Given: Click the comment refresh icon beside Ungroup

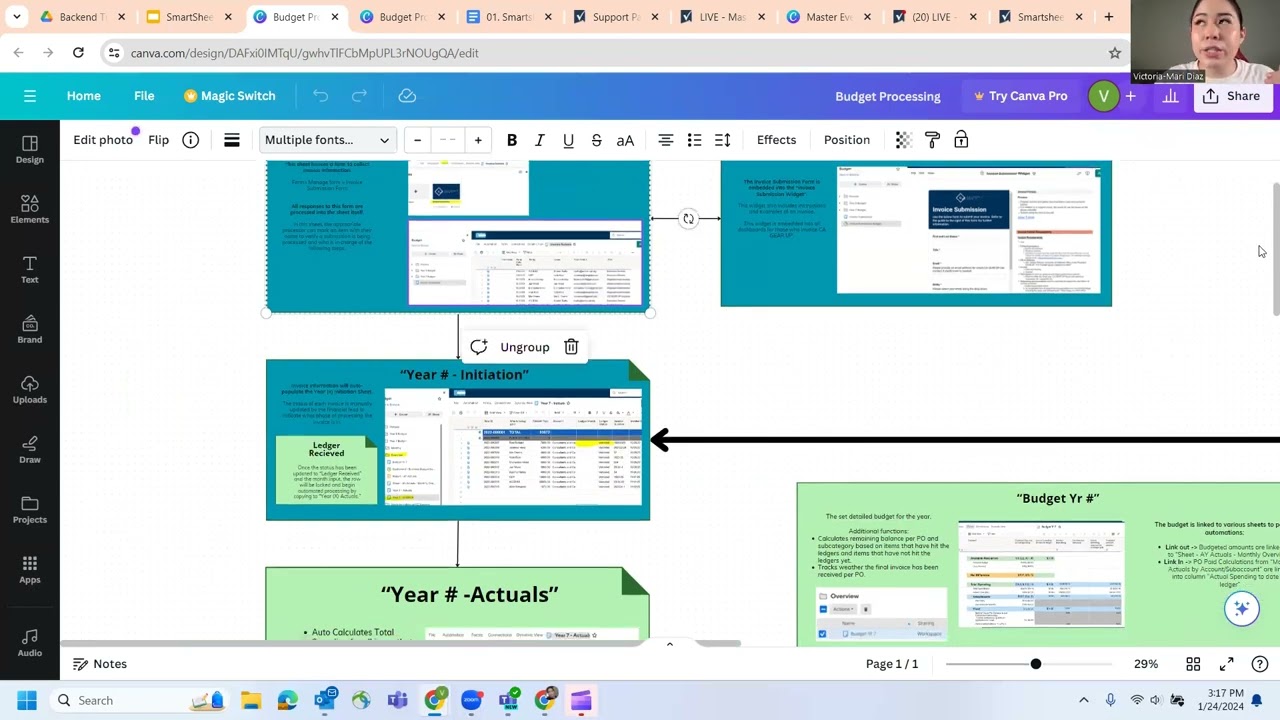Looking at the screenshot, I should [x=478, y=347].
